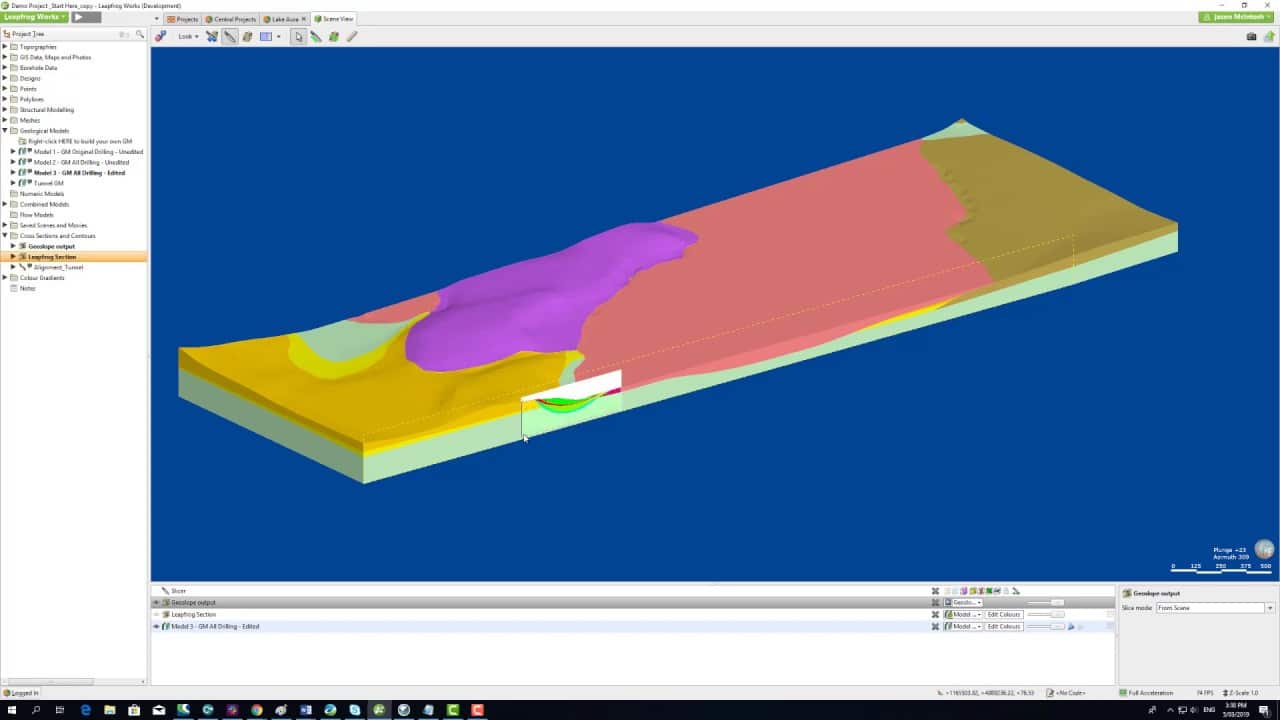Click Edit Colours for Model 3
Image resolution: width=1280 pixels, height=720 pixels.
click(1003, 626)
